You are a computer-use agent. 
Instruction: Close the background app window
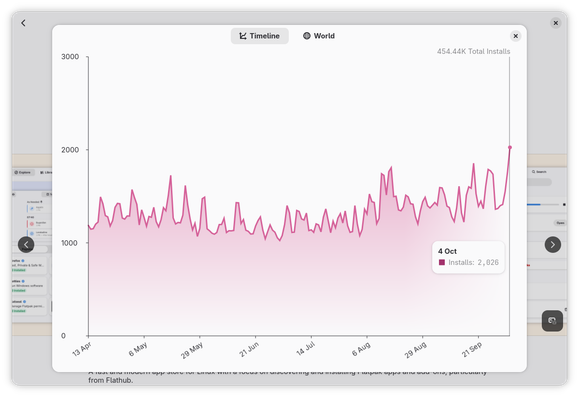coord(555,23)
